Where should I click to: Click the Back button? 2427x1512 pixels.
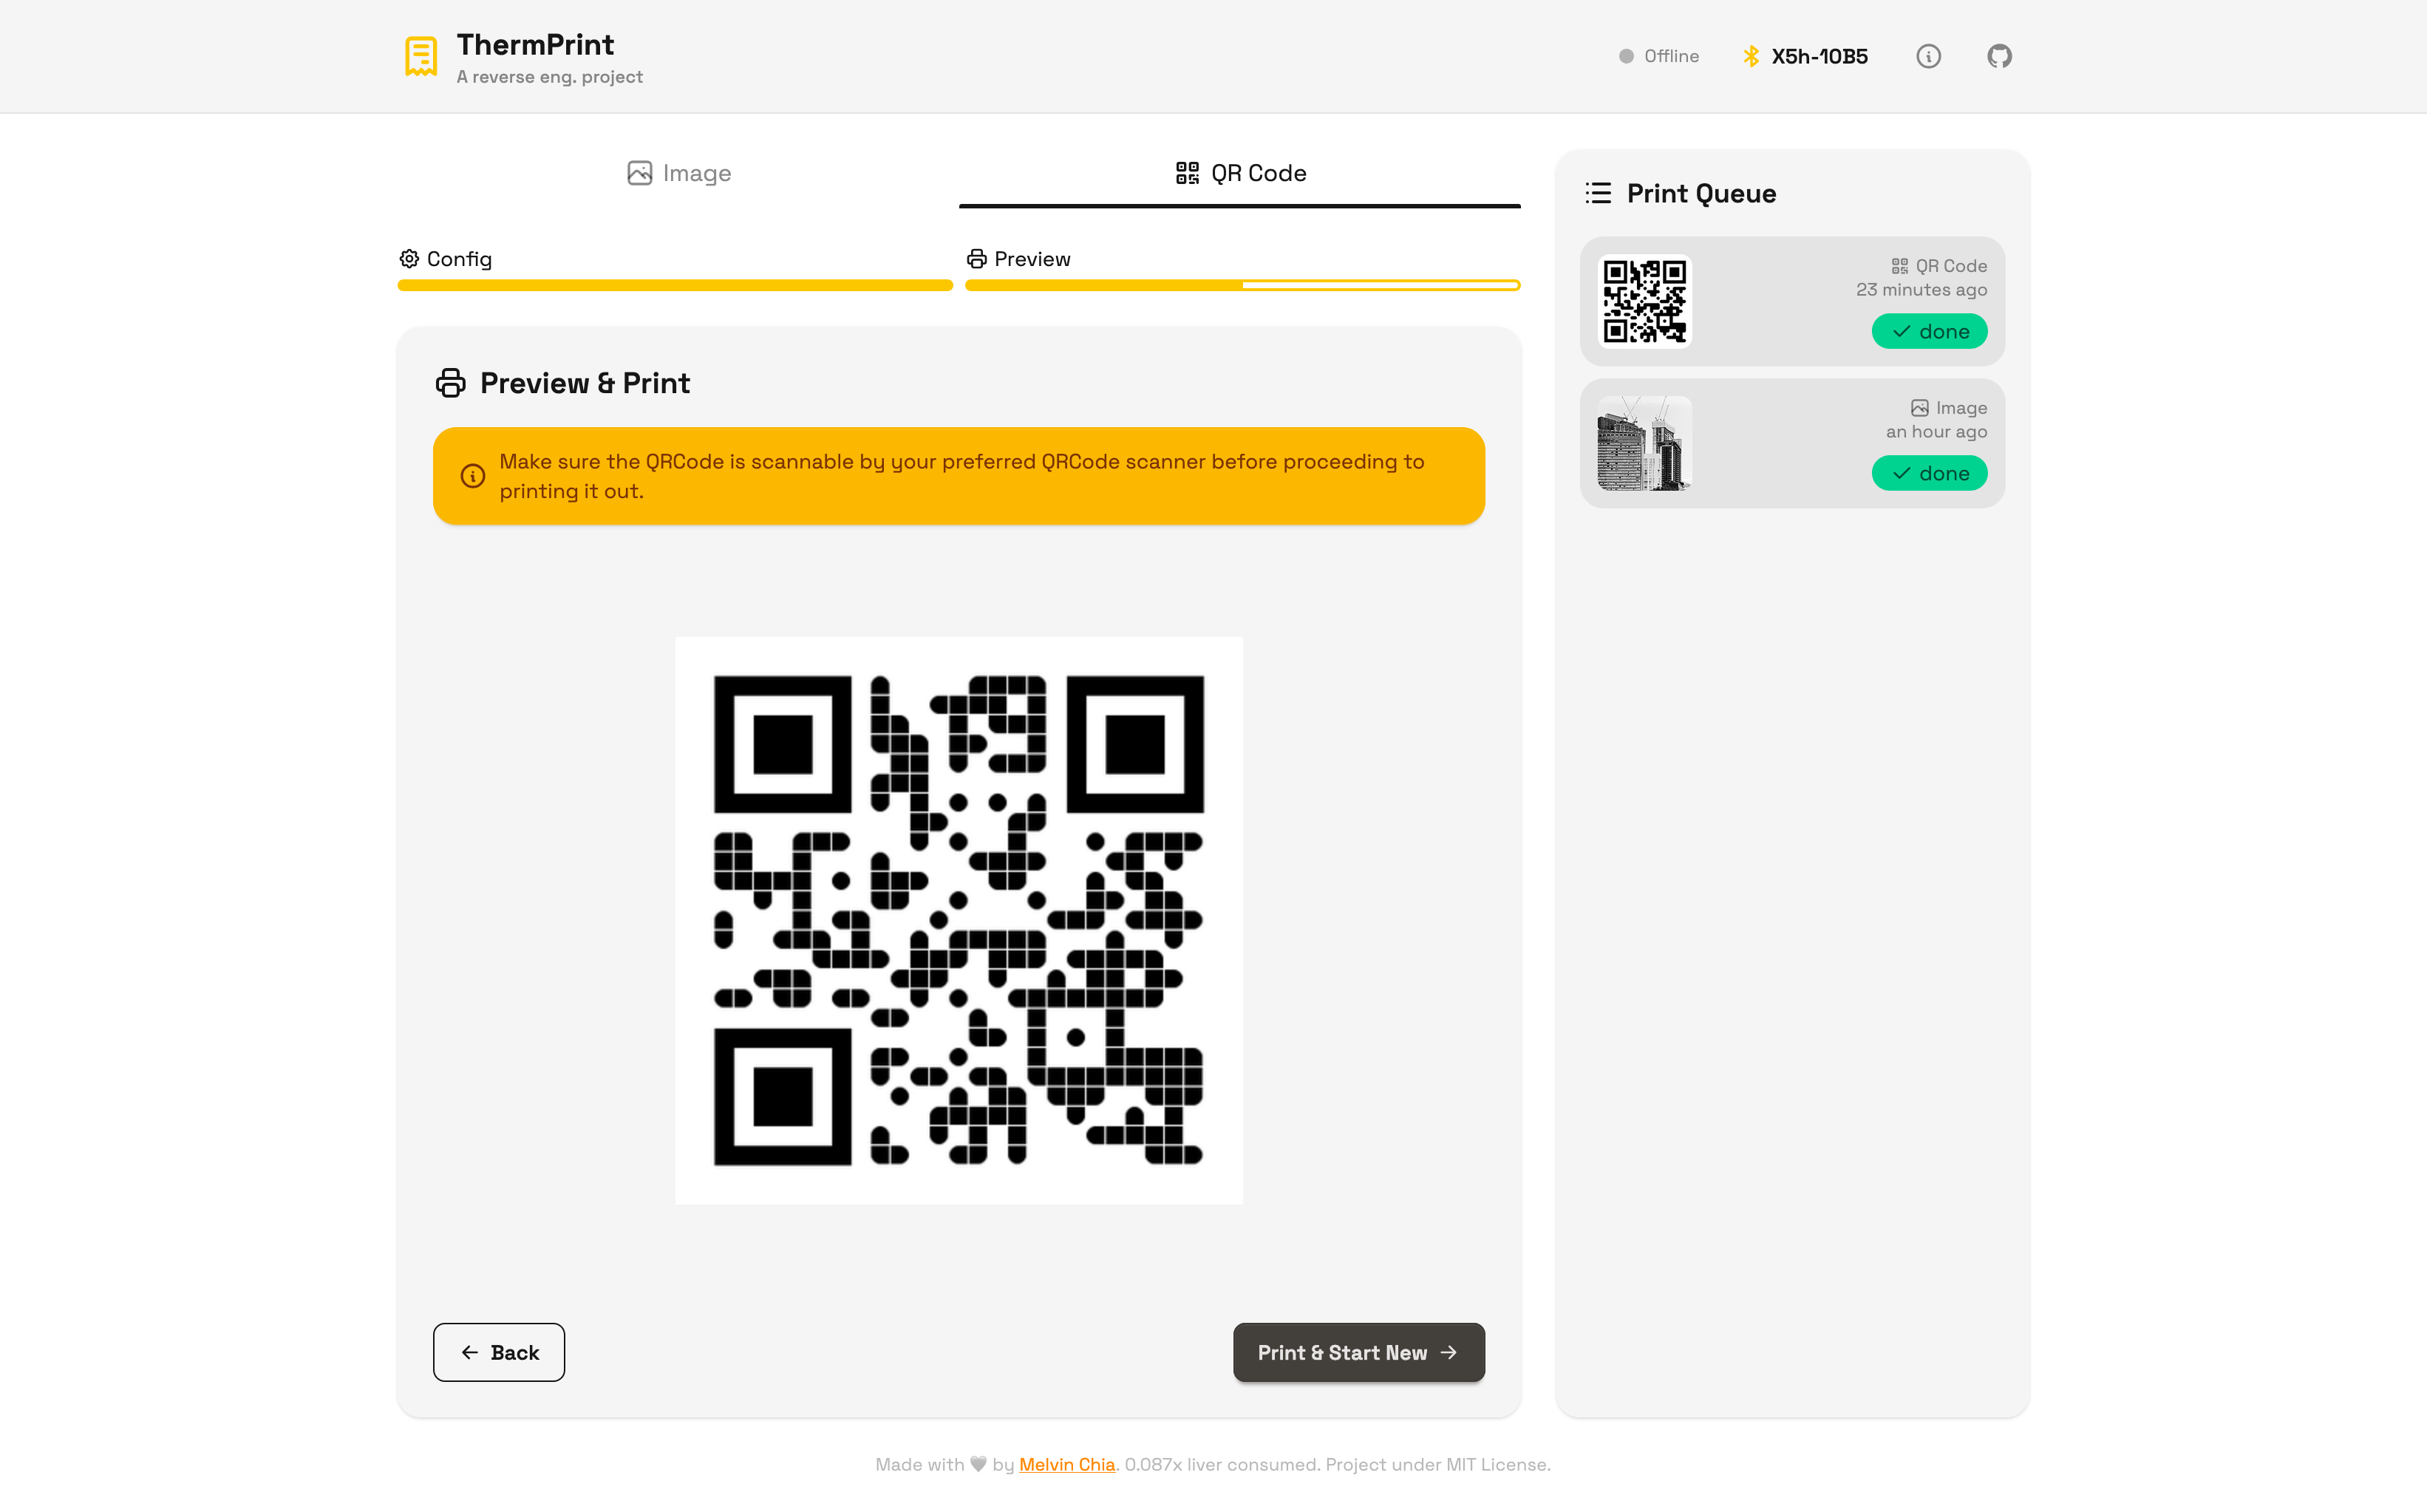(x=499, y=1352)
